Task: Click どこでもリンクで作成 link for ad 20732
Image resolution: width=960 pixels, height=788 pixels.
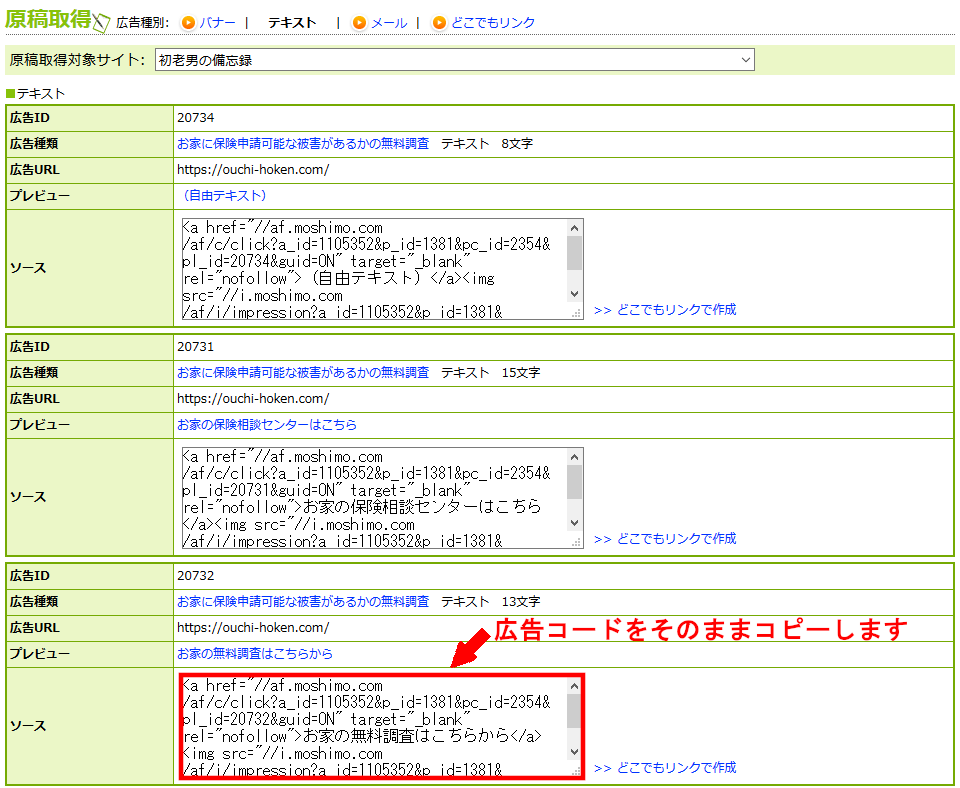Action: [x=665, y=768]
